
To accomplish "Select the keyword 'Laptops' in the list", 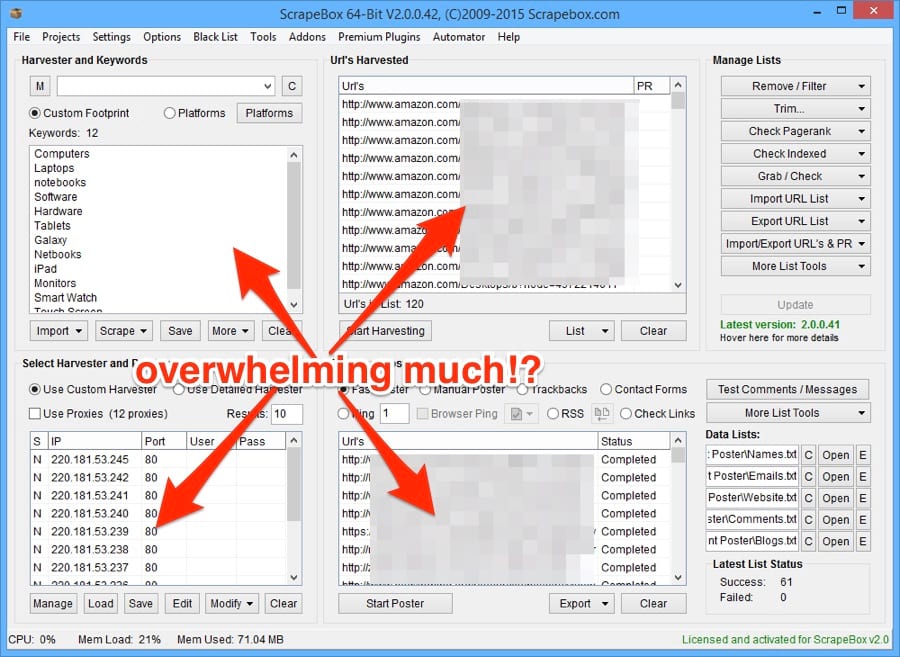I will click(54, 168).
